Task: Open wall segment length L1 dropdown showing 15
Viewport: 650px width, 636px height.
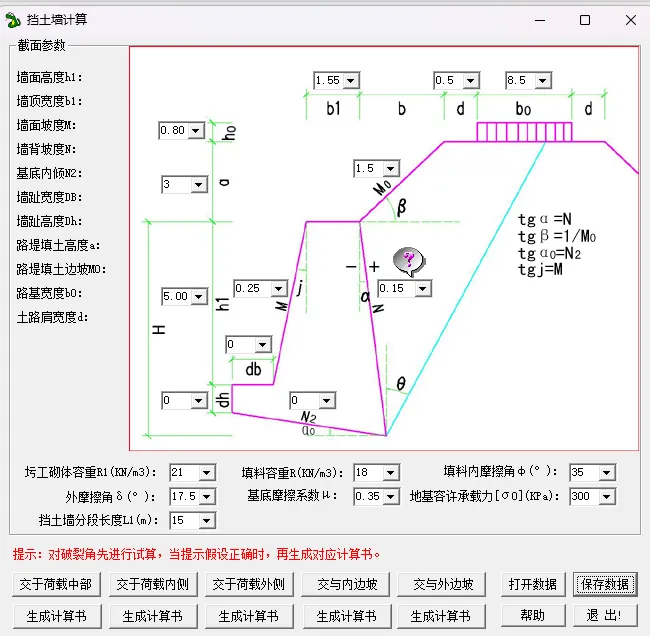Action: click(x=206, y=521)
